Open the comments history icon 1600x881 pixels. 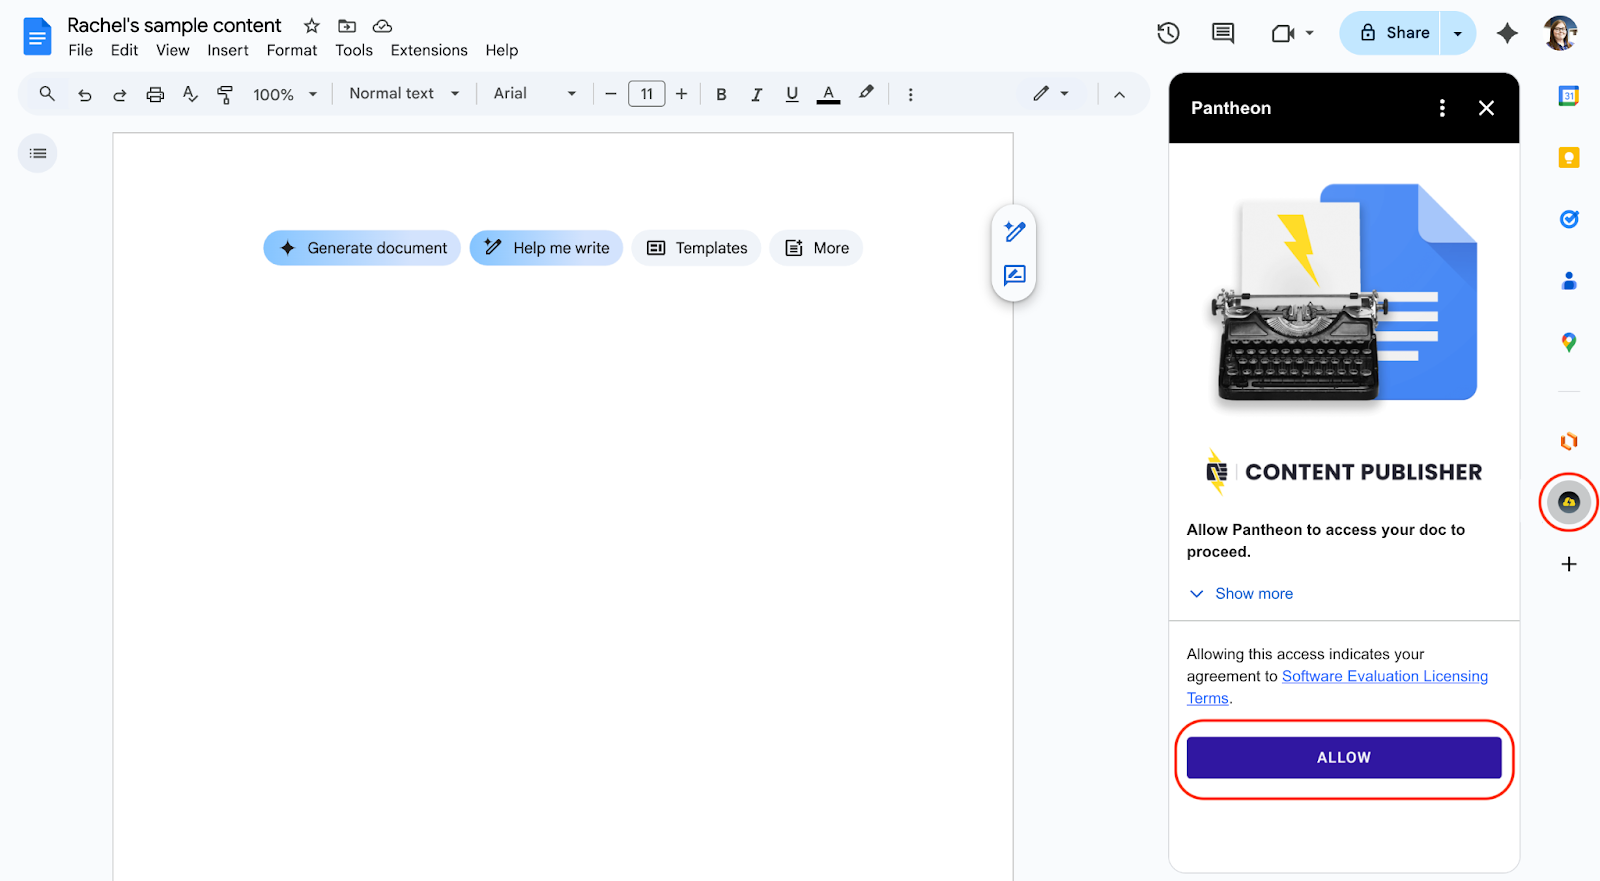click(1222, 33)
